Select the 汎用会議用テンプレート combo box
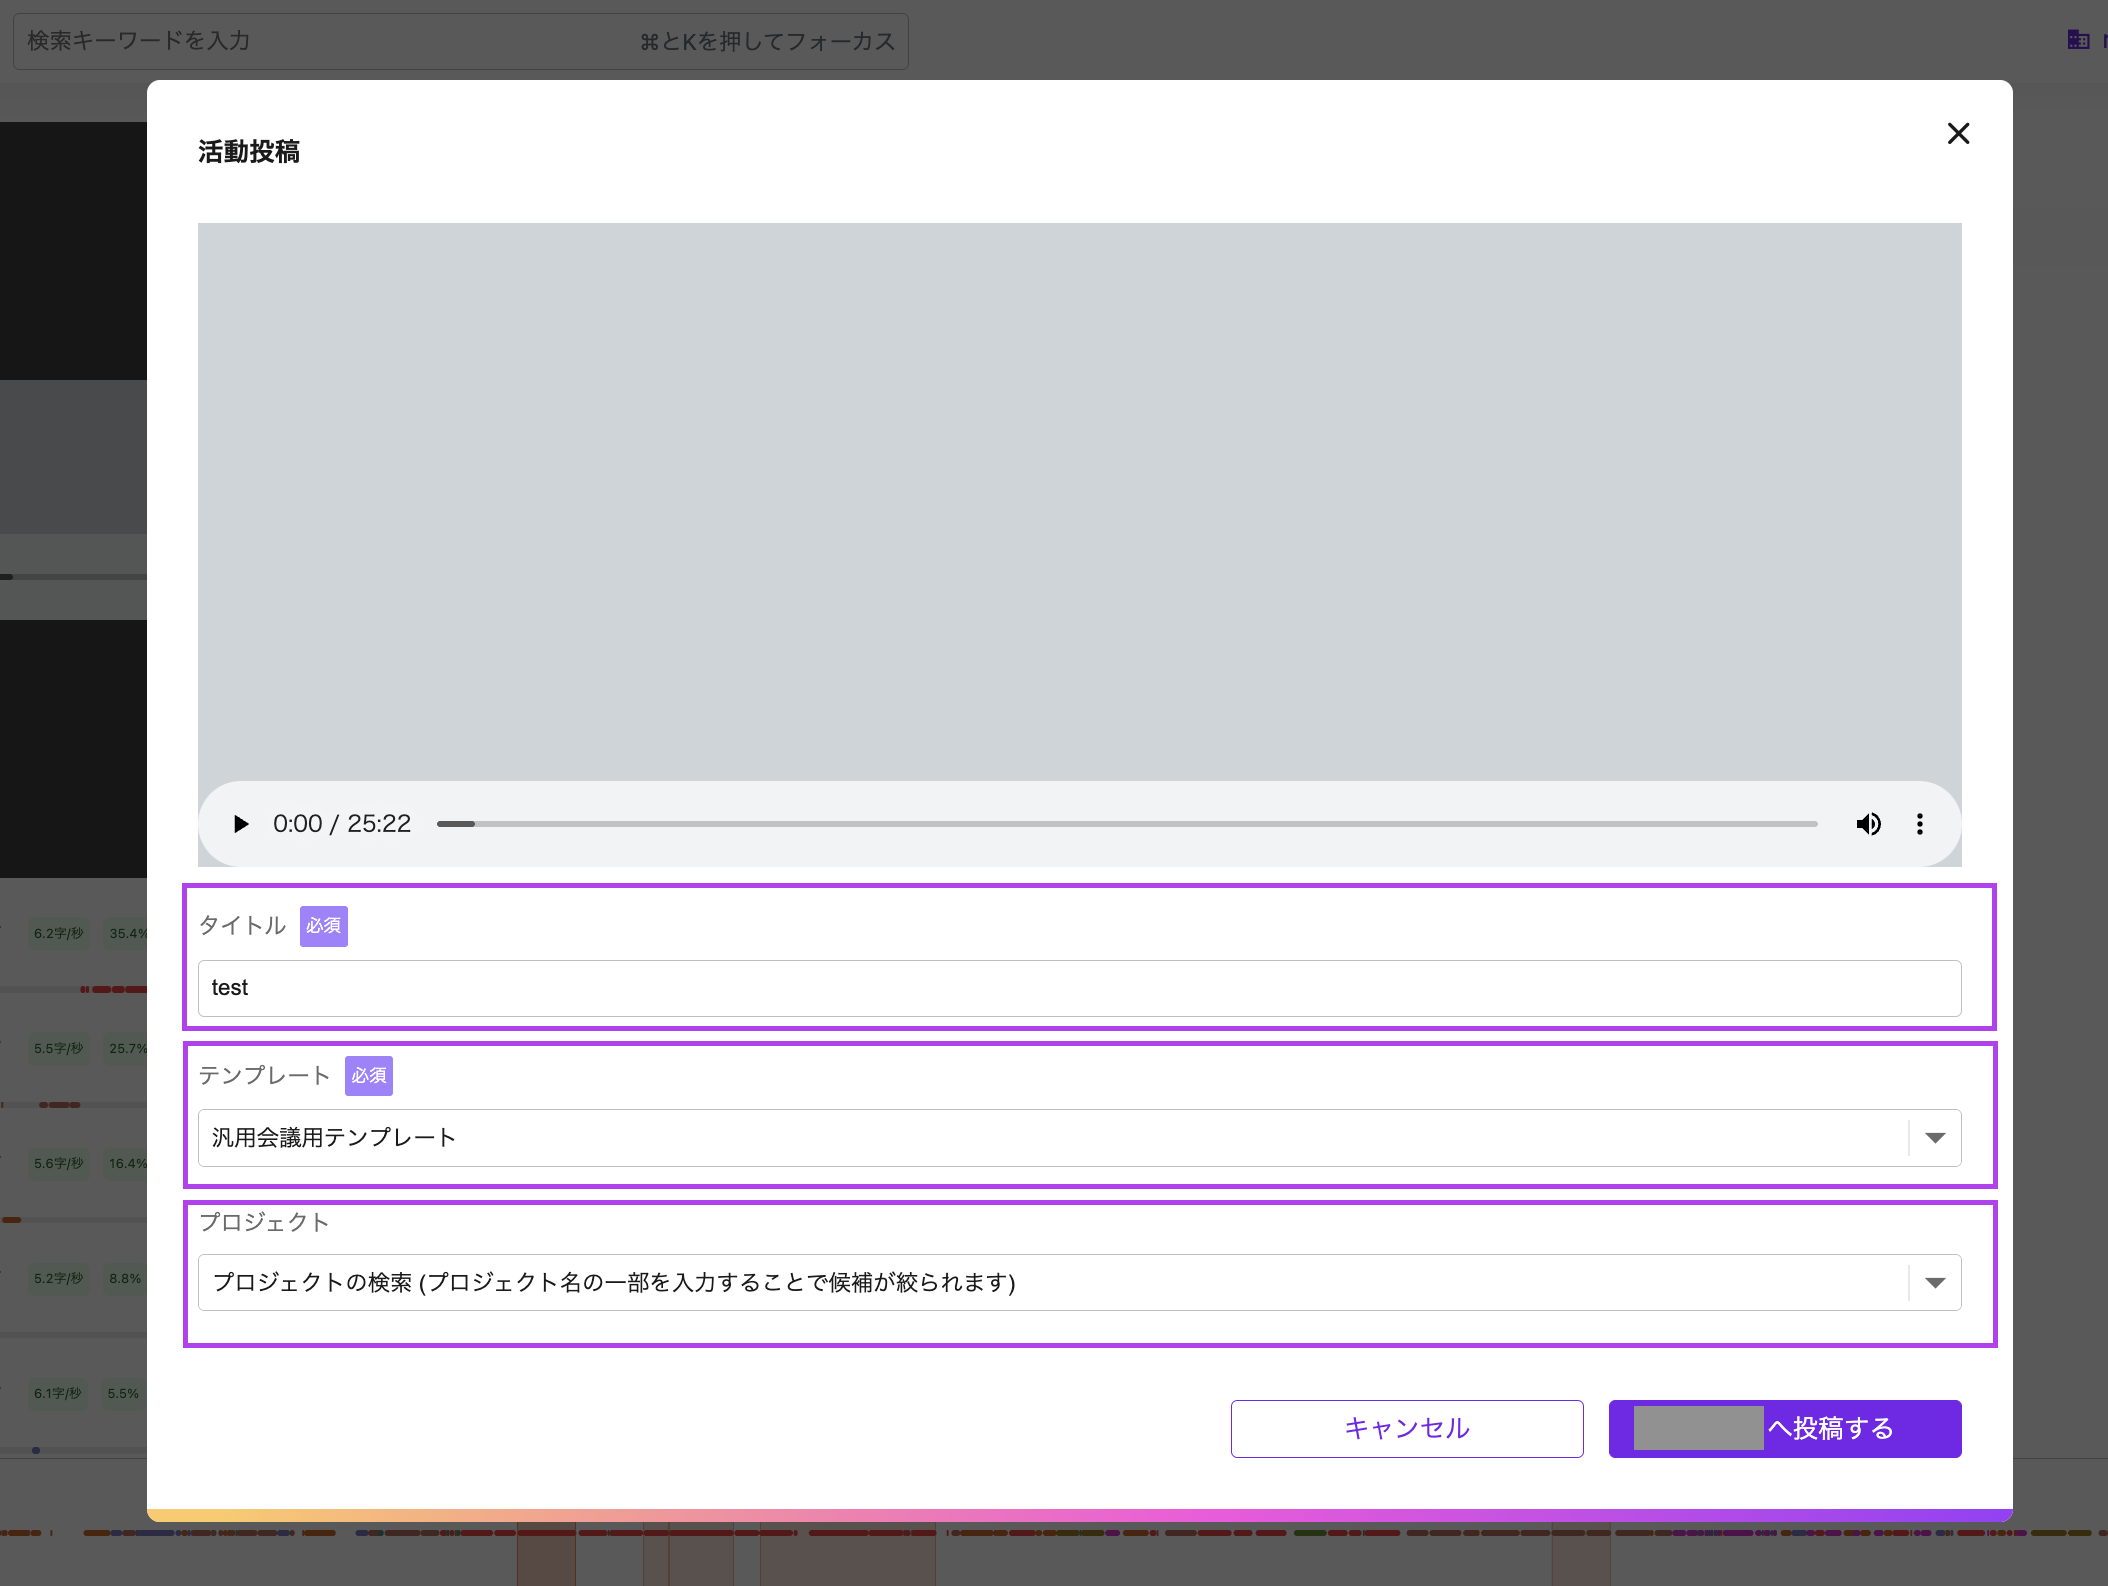Image resolution: width=2108 pixels, height=1586 pixels. [1079, 1138]
